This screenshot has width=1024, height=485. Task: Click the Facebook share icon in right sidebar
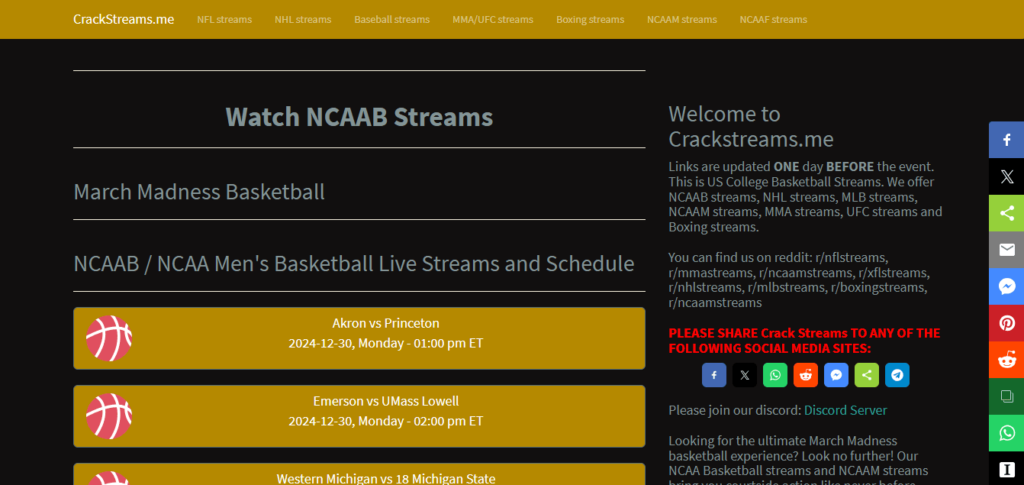click(x=1006, y=140)
